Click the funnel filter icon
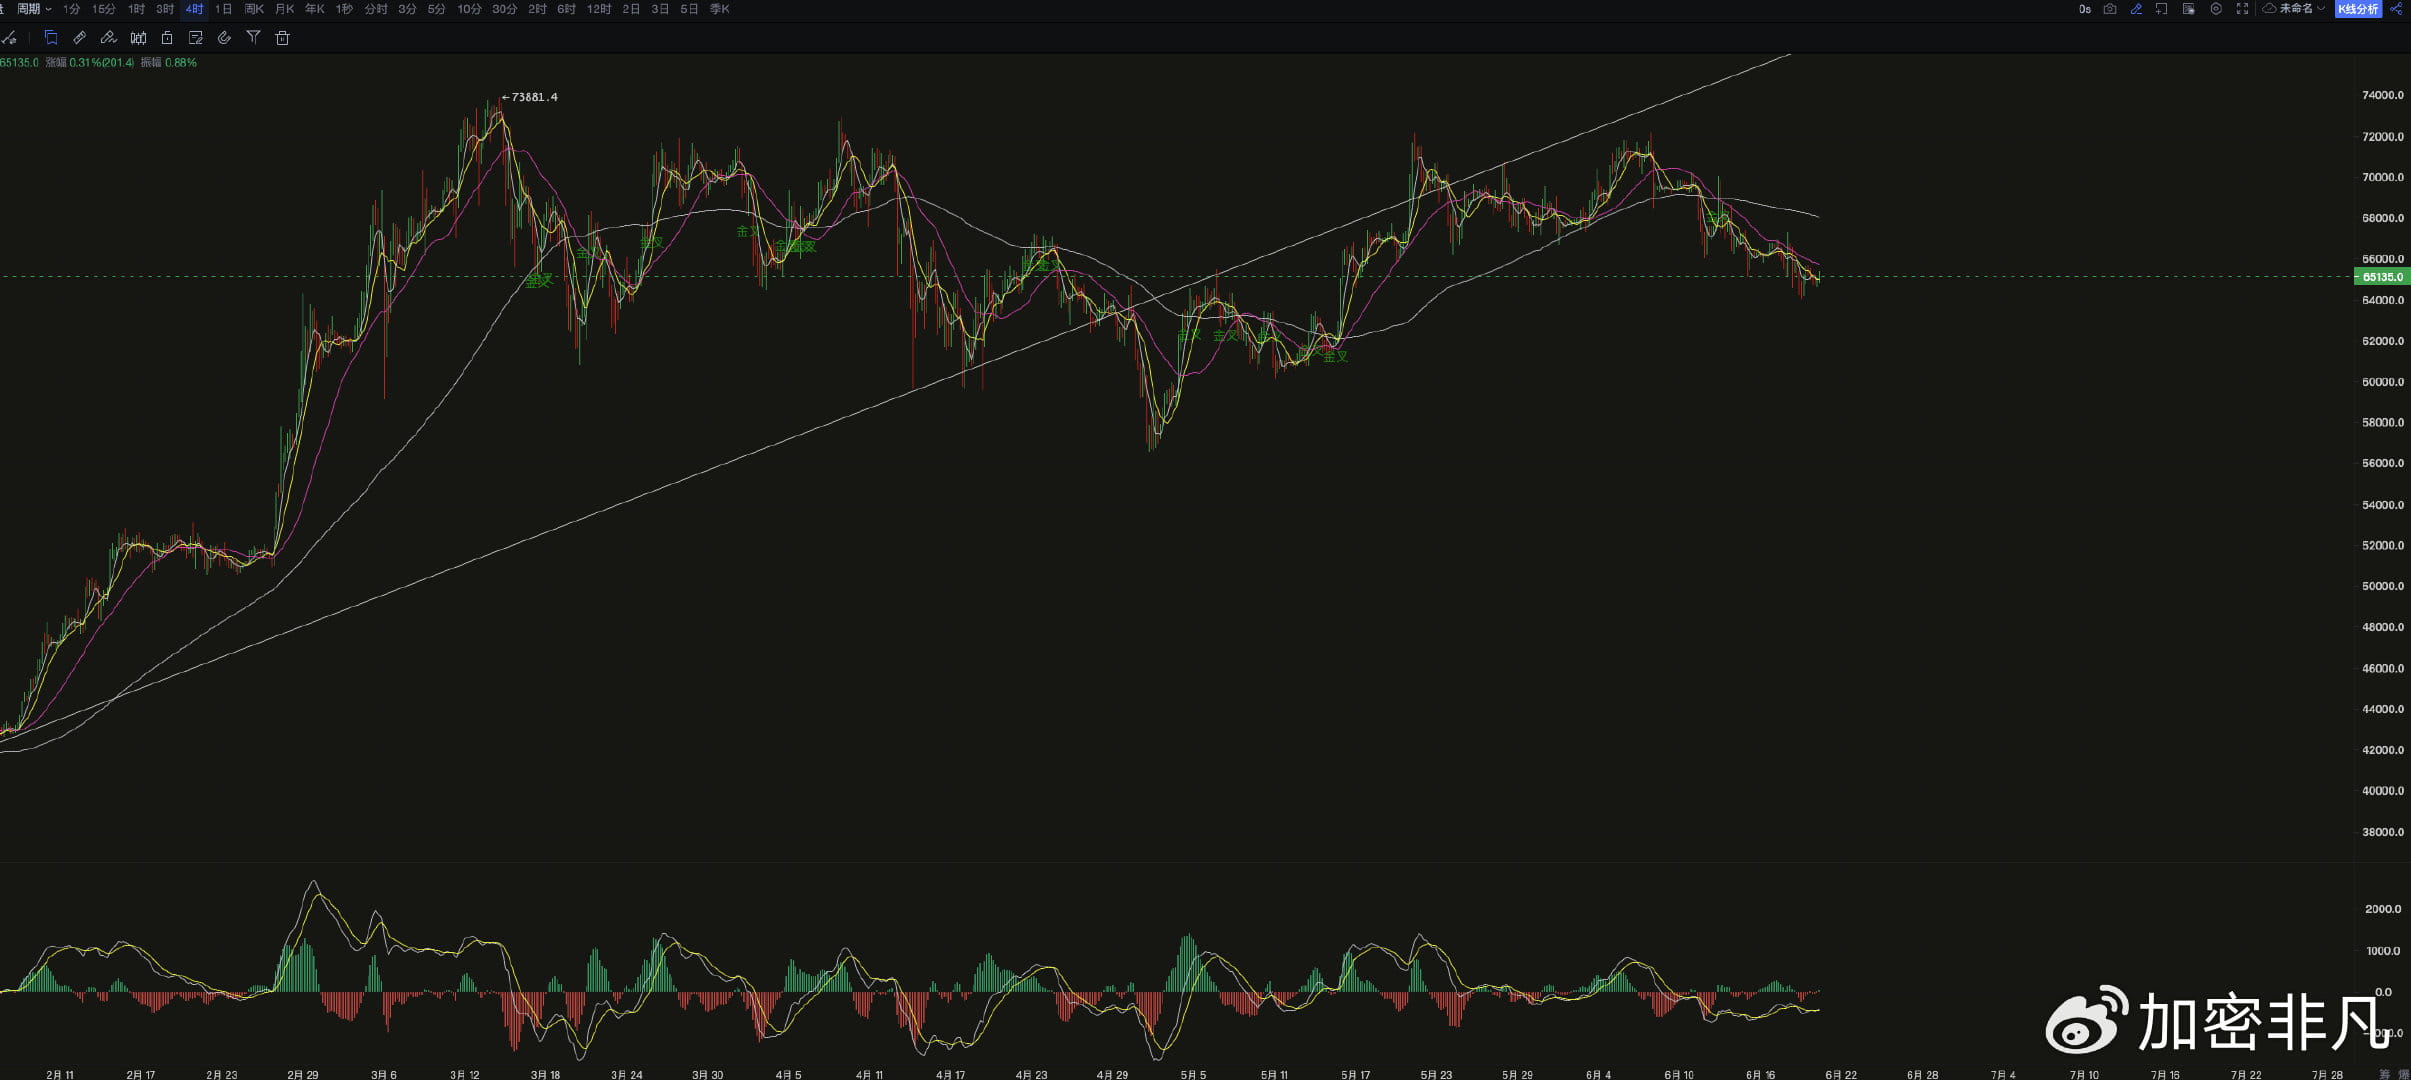Screen dimensions: 2411x1080 [253, 38]
